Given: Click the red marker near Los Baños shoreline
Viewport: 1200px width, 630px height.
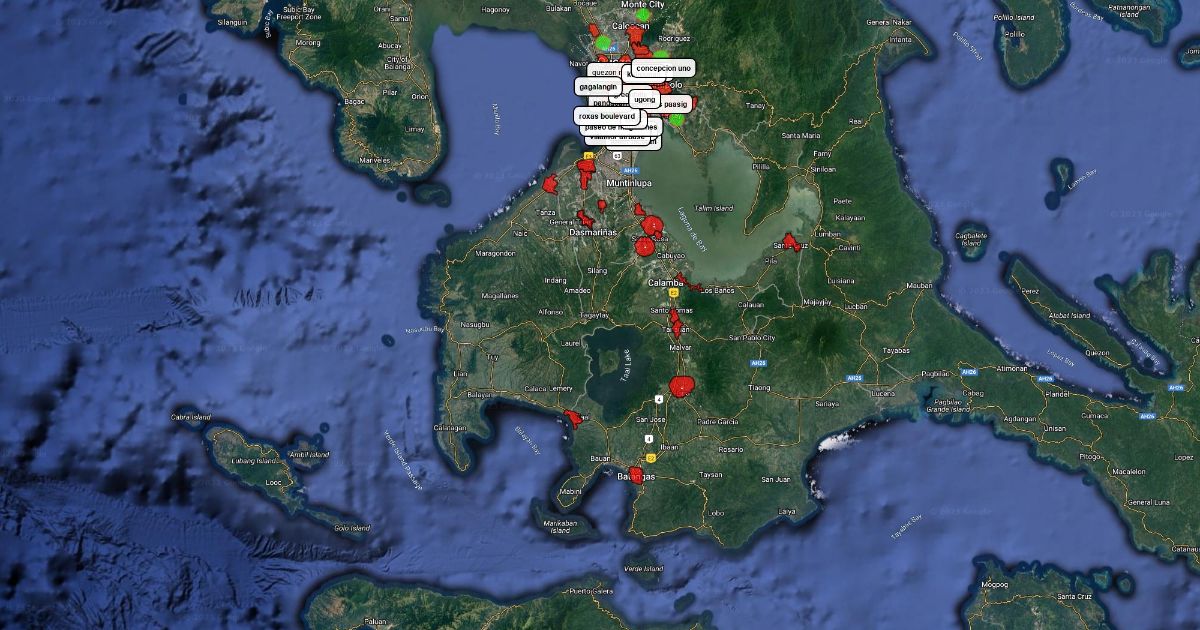Looking at the screenshot, I should (x=688, y=284).
